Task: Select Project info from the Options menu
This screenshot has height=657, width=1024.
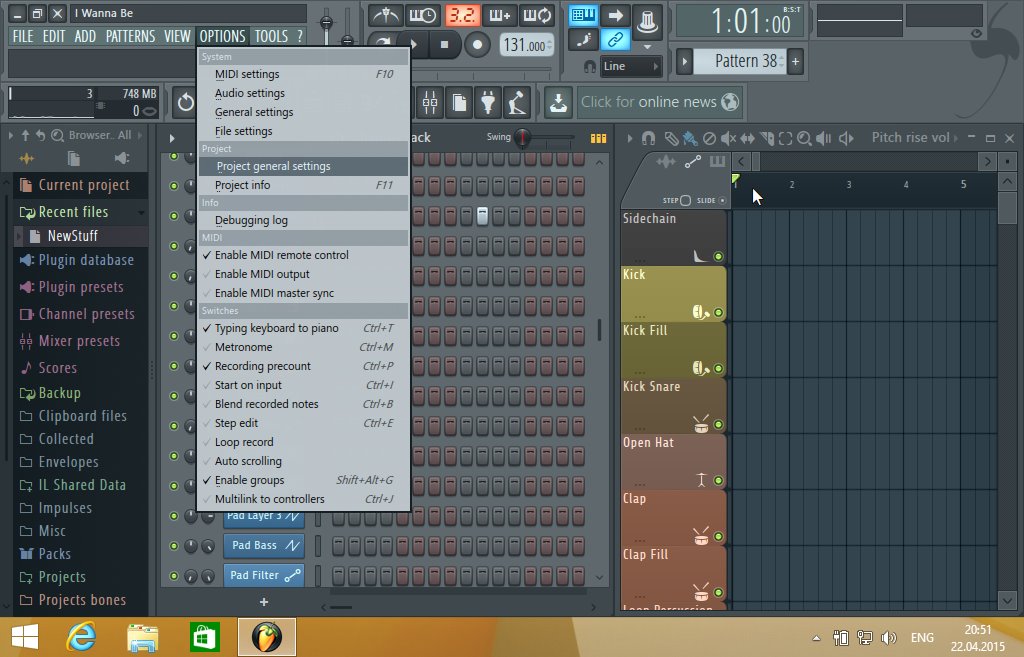Action: click(243, 183)
